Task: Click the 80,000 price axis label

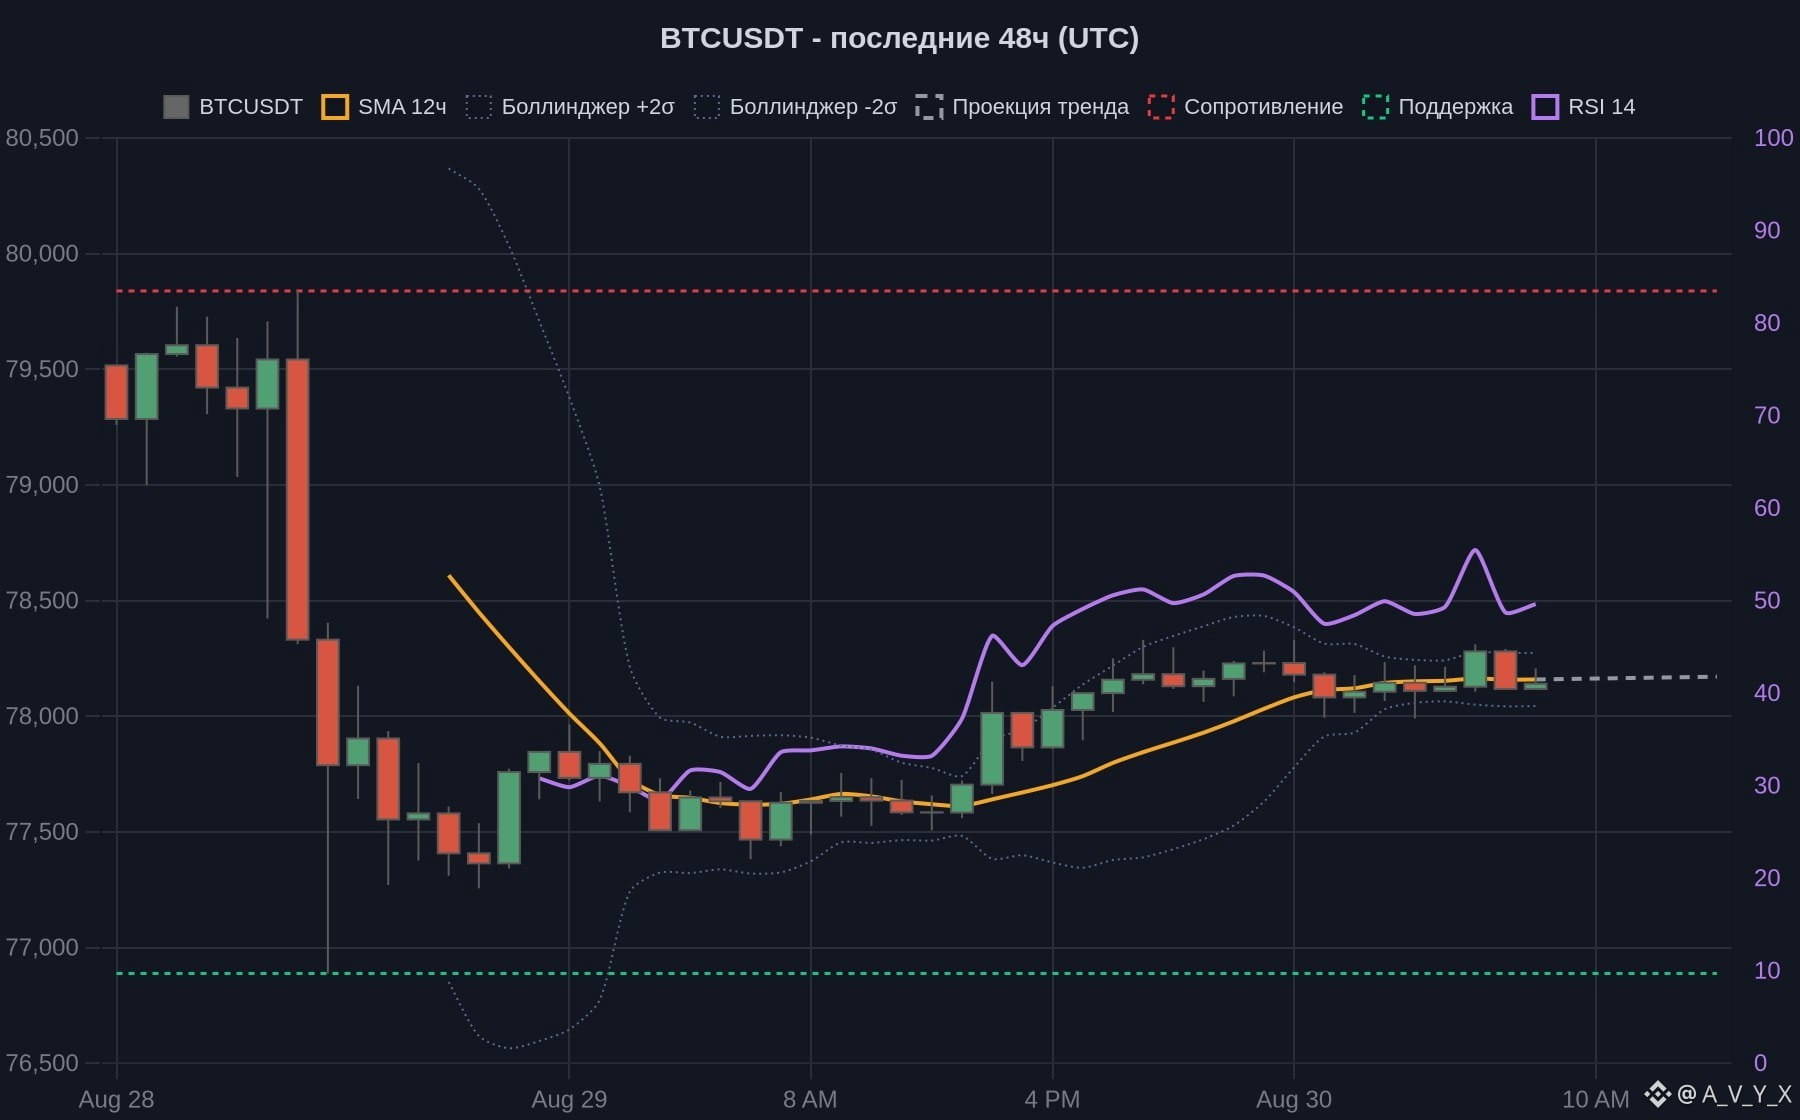Action: [42, 254]
